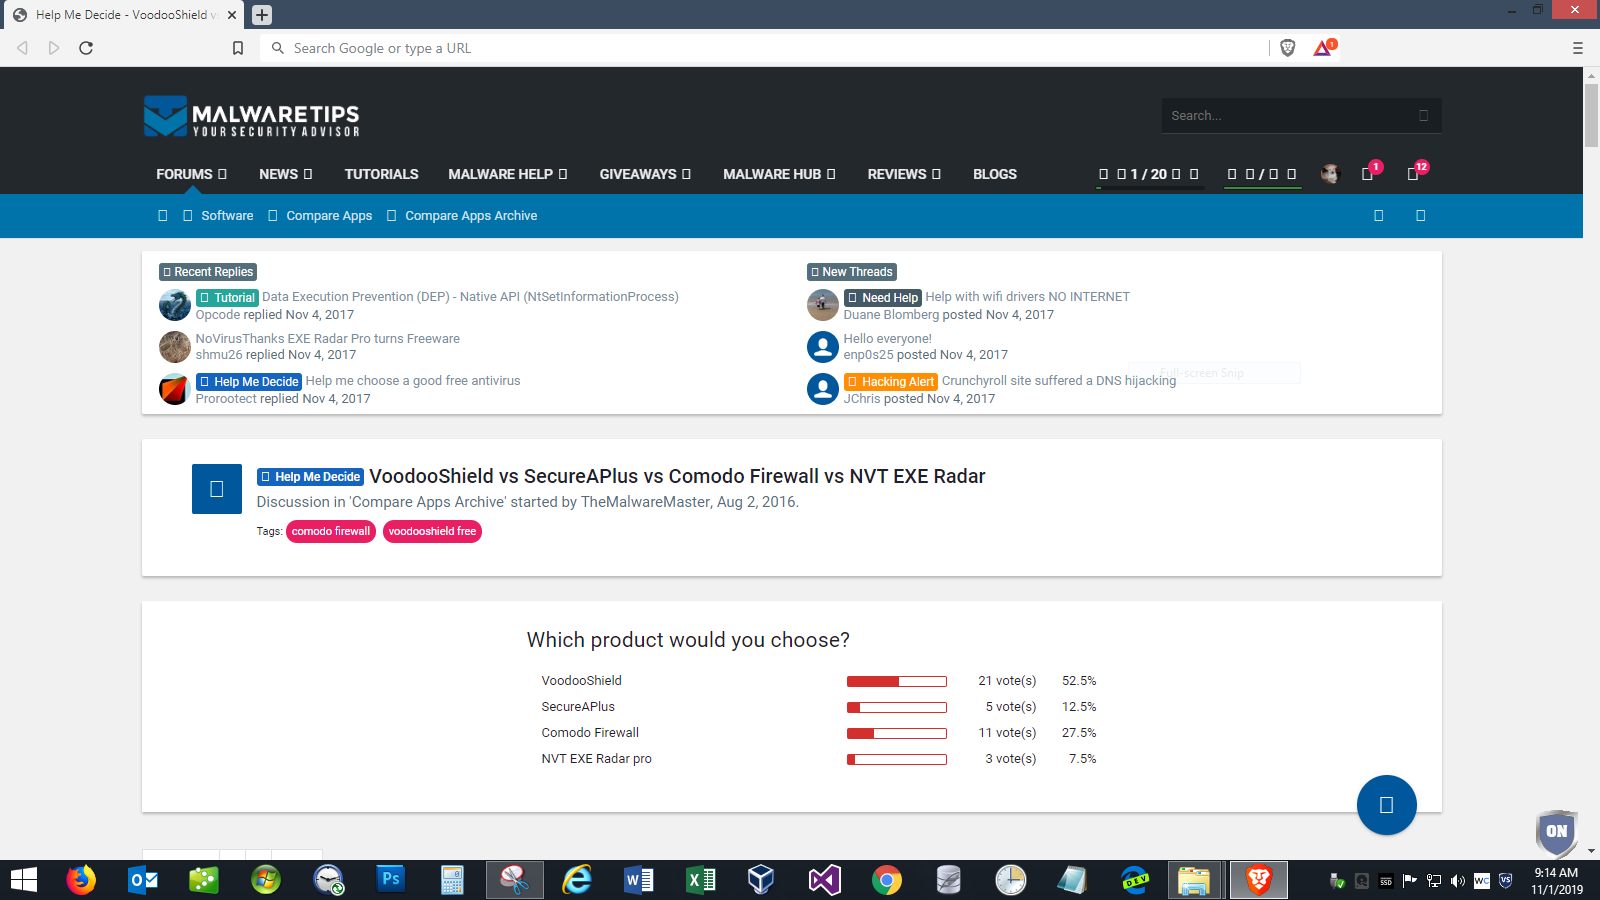Open the 'Hello everyone!' thread

(x=887, y=339)
